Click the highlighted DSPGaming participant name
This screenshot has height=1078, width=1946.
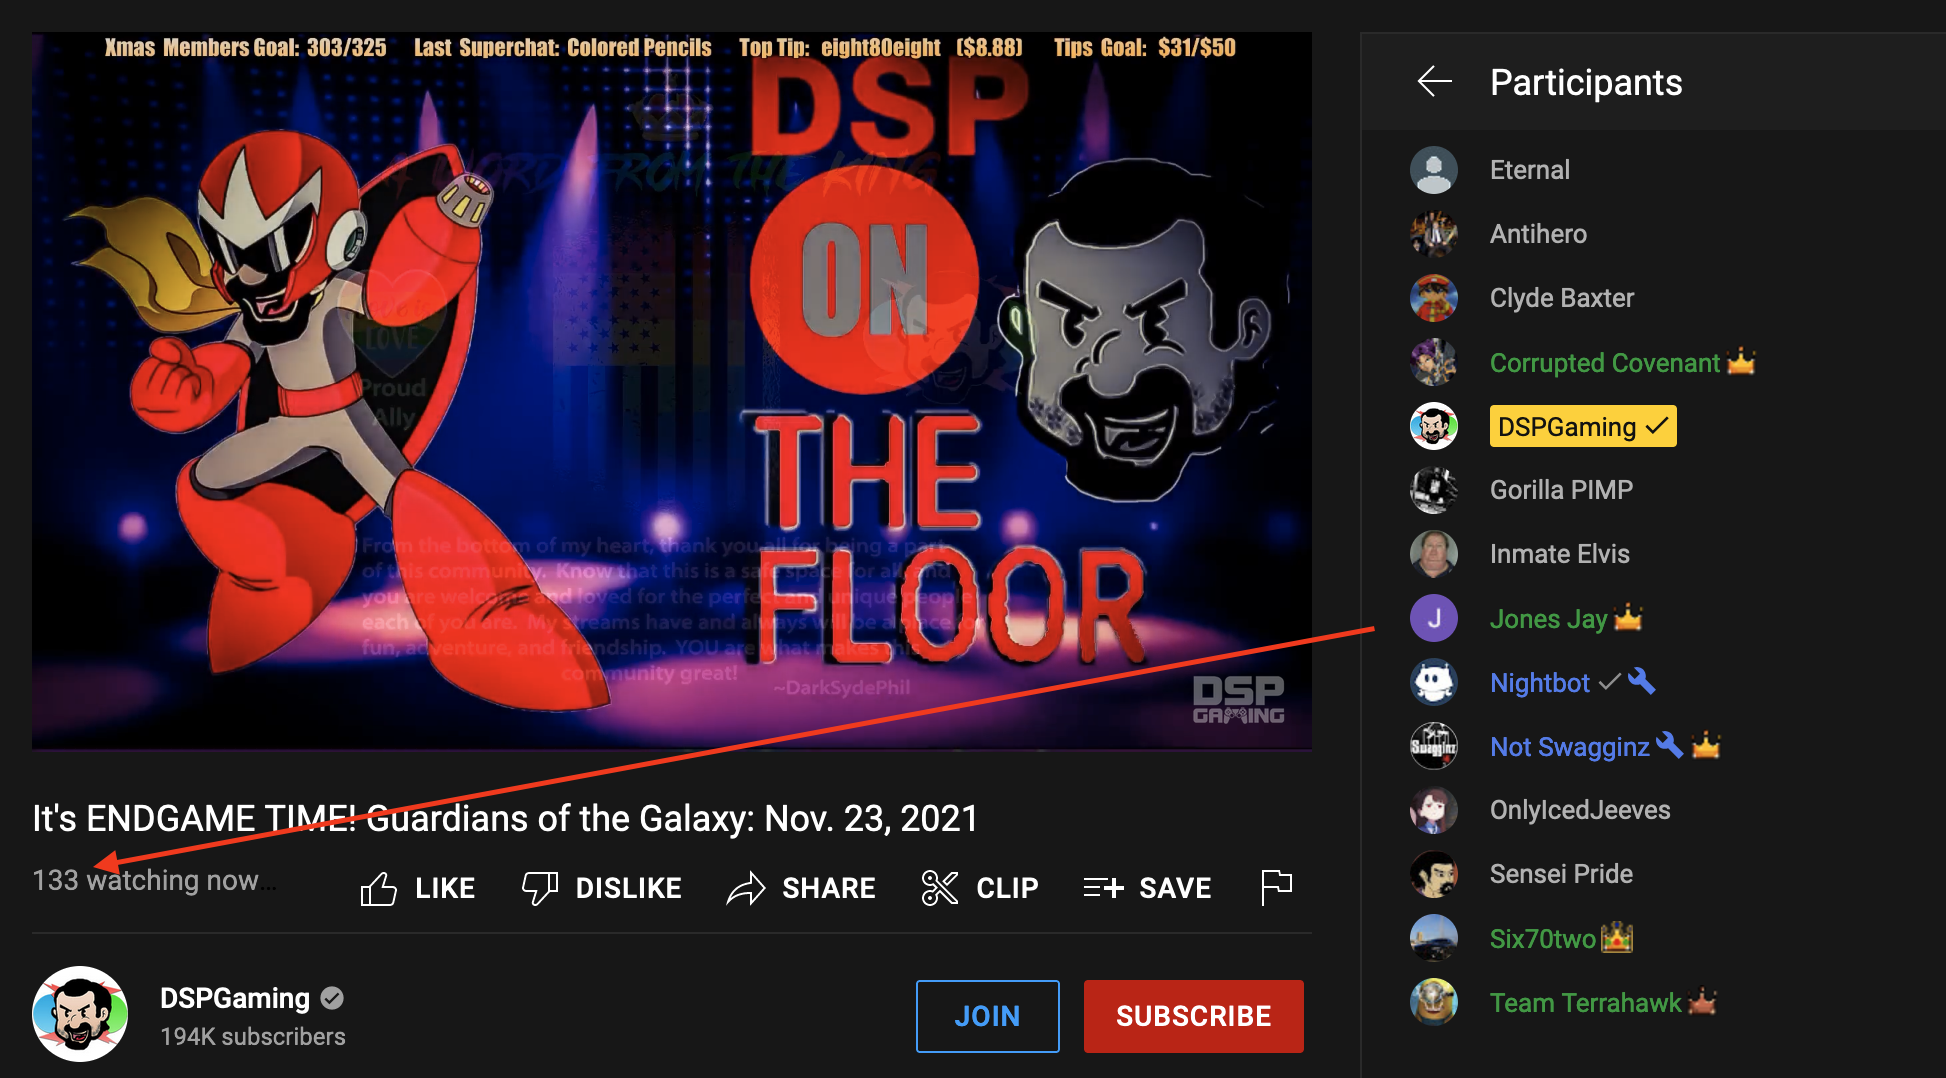click(1583, 426)
